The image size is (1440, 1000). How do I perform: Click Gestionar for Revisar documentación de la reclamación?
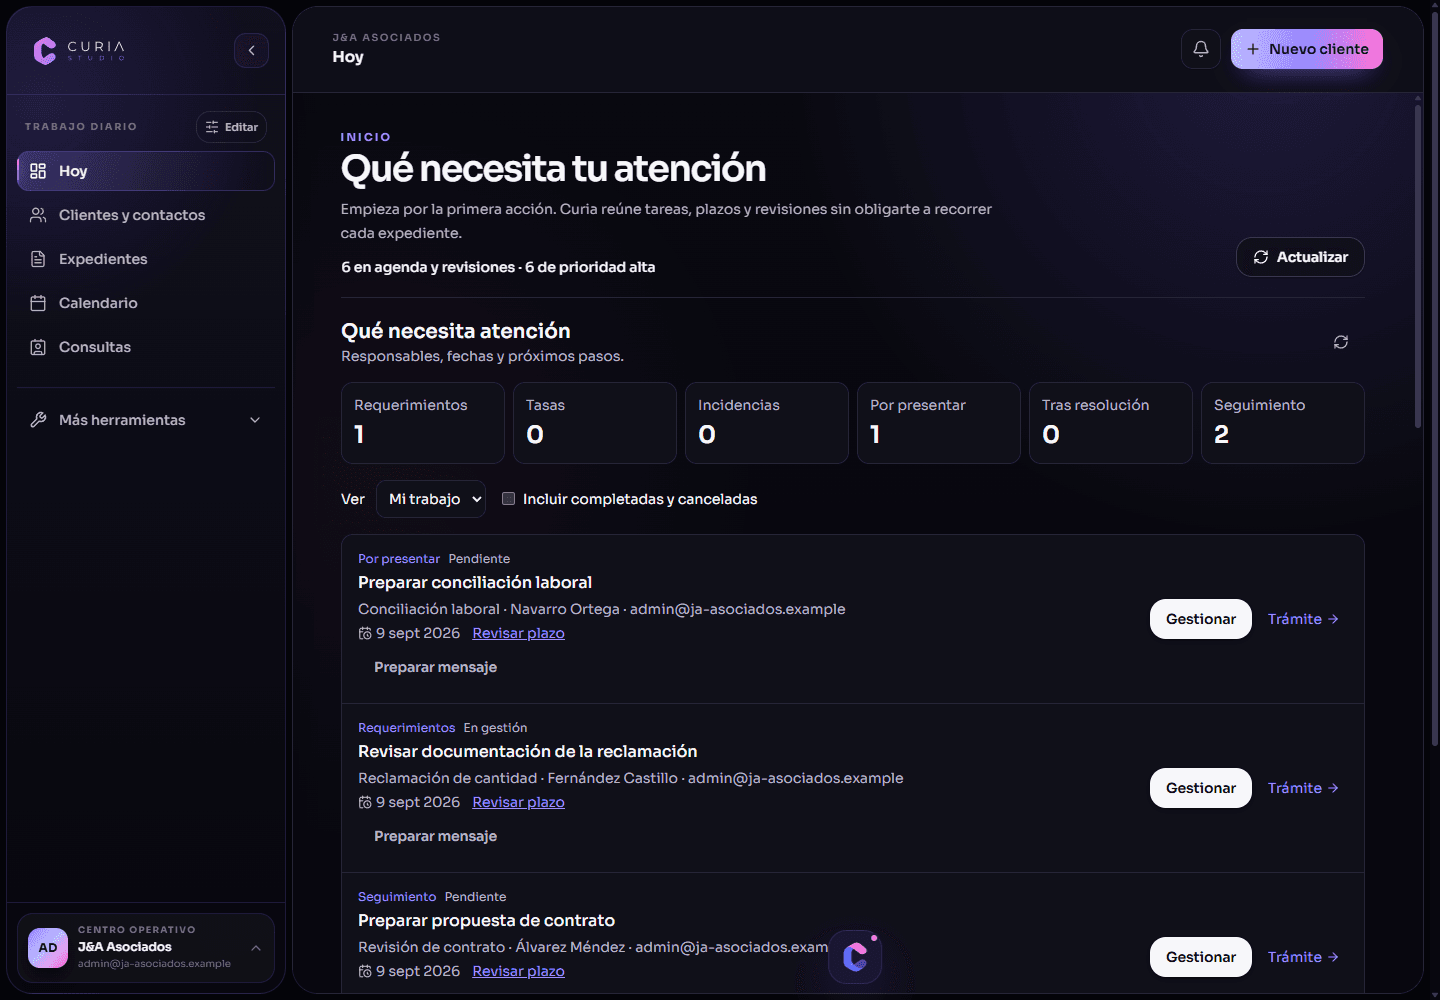pos(1201,788)
